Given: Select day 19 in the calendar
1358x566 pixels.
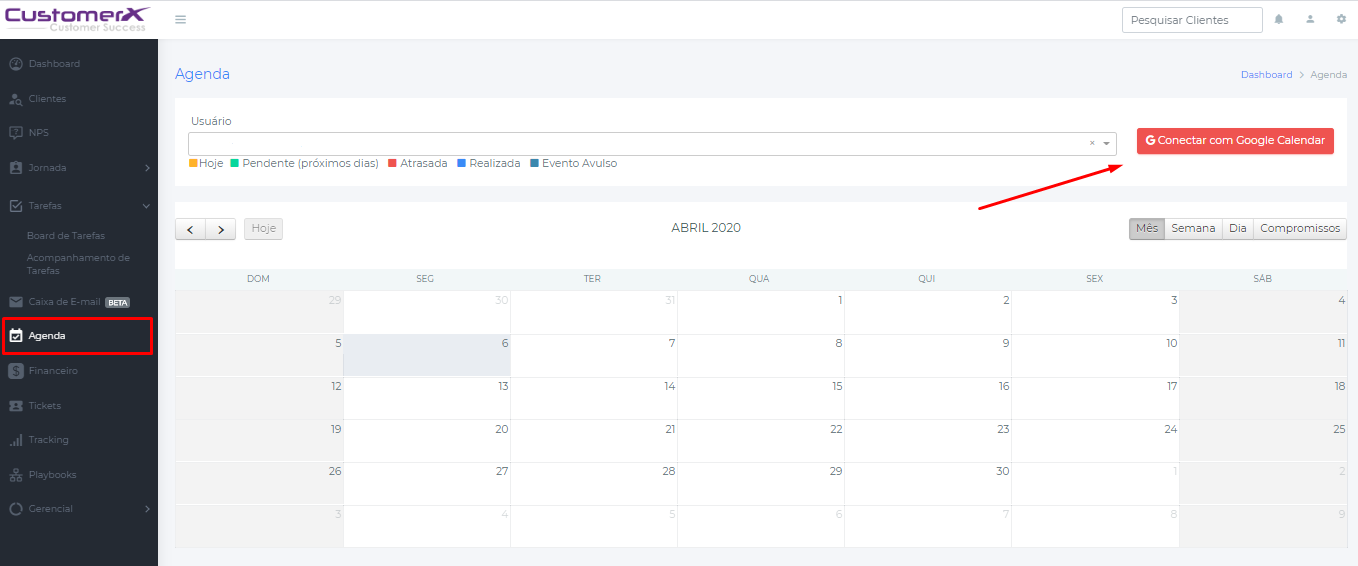Looking at the screenshot, I should tap(260, 441).
